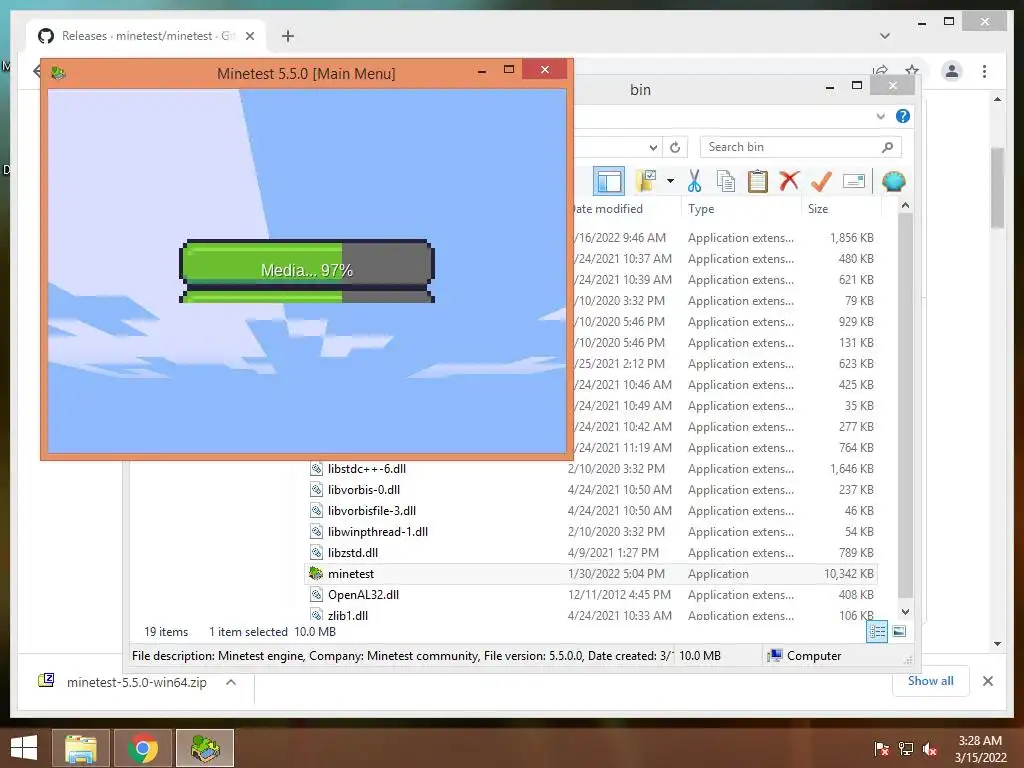Open the network tray icon

(x=905, y=749)
